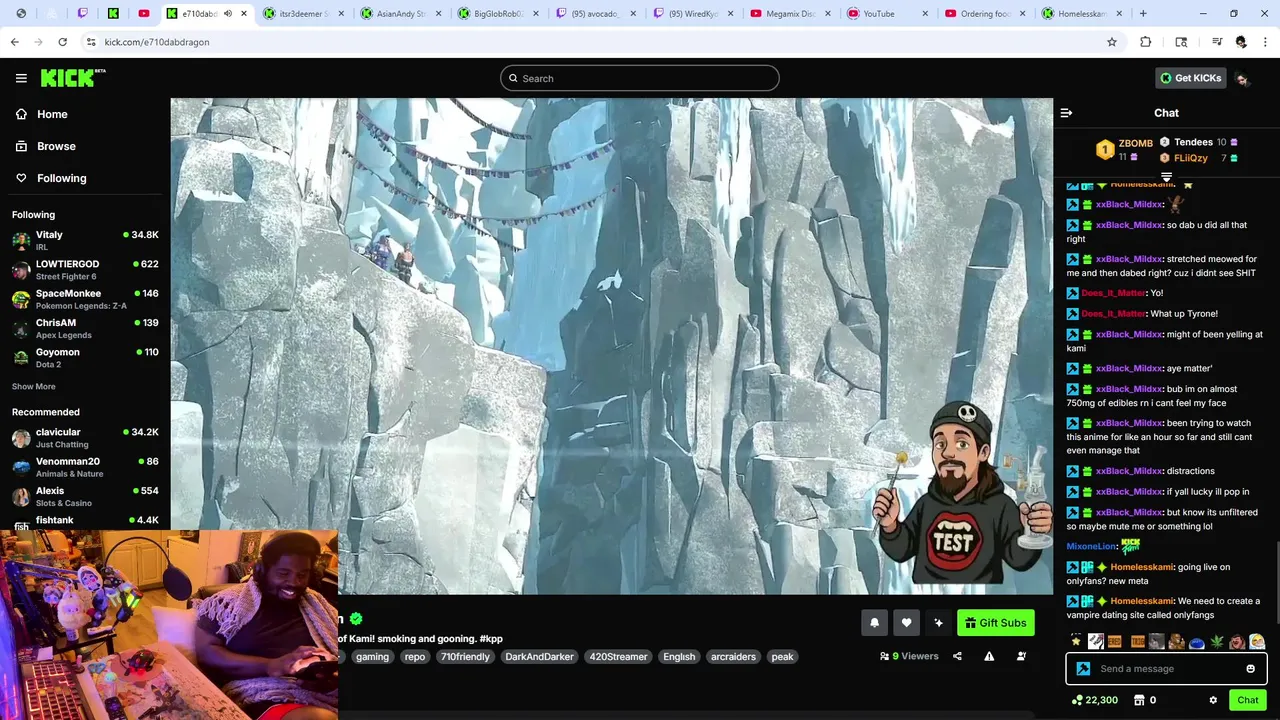Click Dees_It_Matter username saying Yo!
1280x720 pixels.
1113,293
